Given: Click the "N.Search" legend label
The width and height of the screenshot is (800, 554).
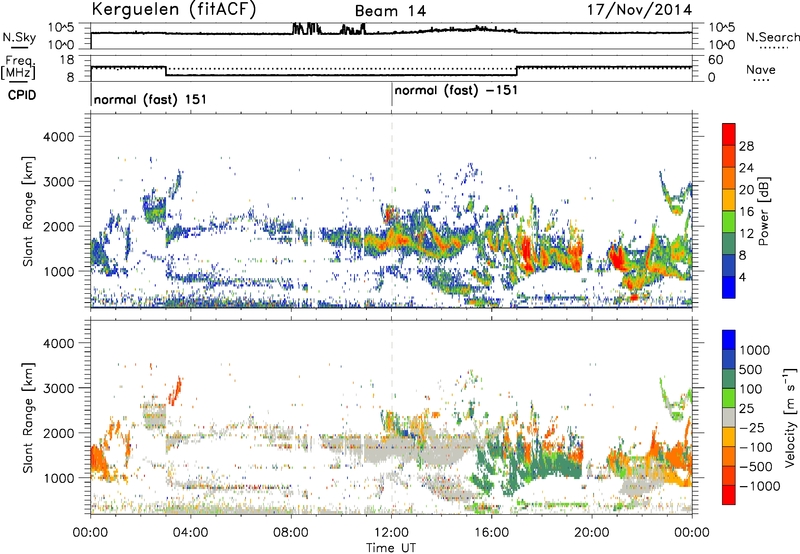Looking at the screenshot, I should (x=772, y=37).
